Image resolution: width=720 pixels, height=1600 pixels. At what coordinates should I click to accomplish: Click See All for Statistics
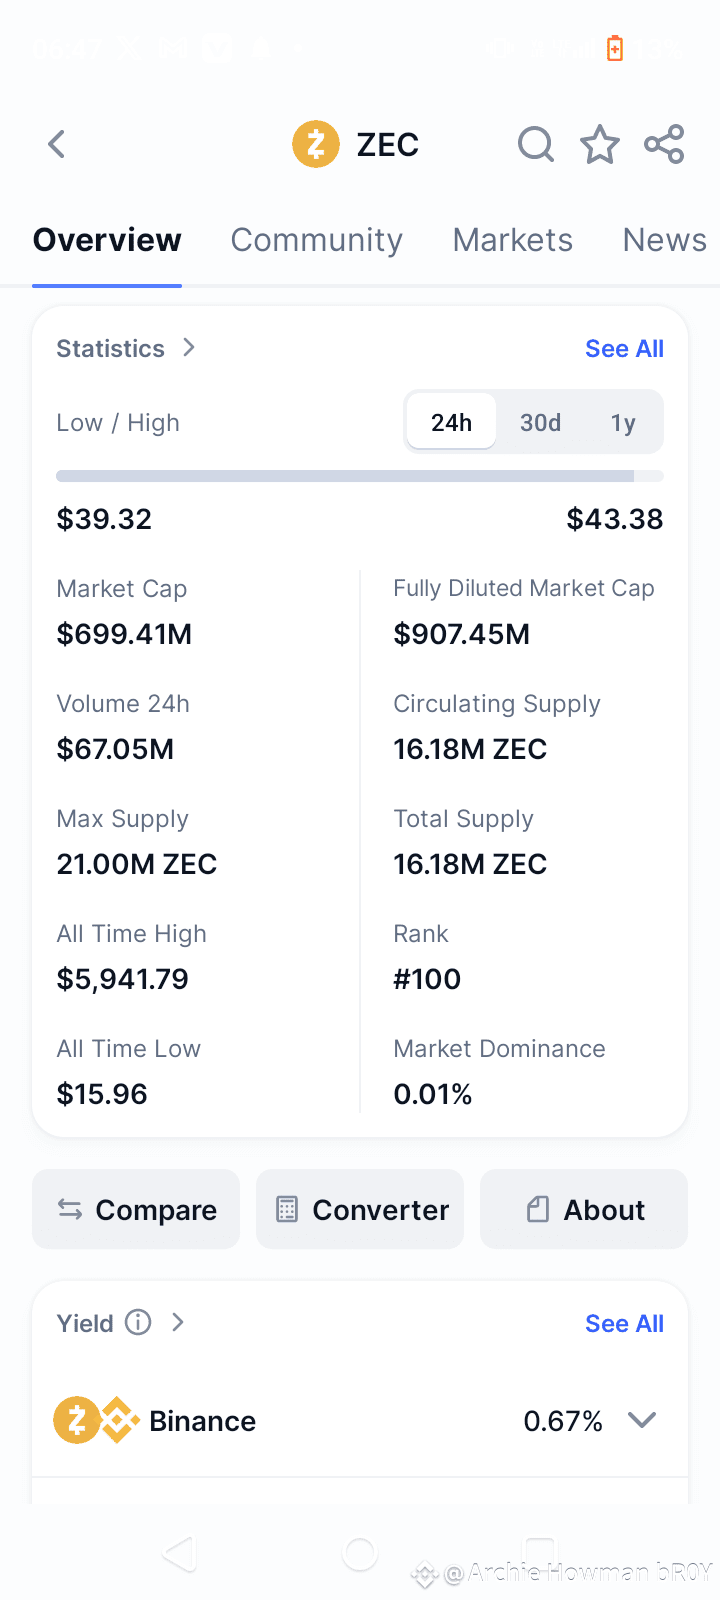(x=624, y=348)
